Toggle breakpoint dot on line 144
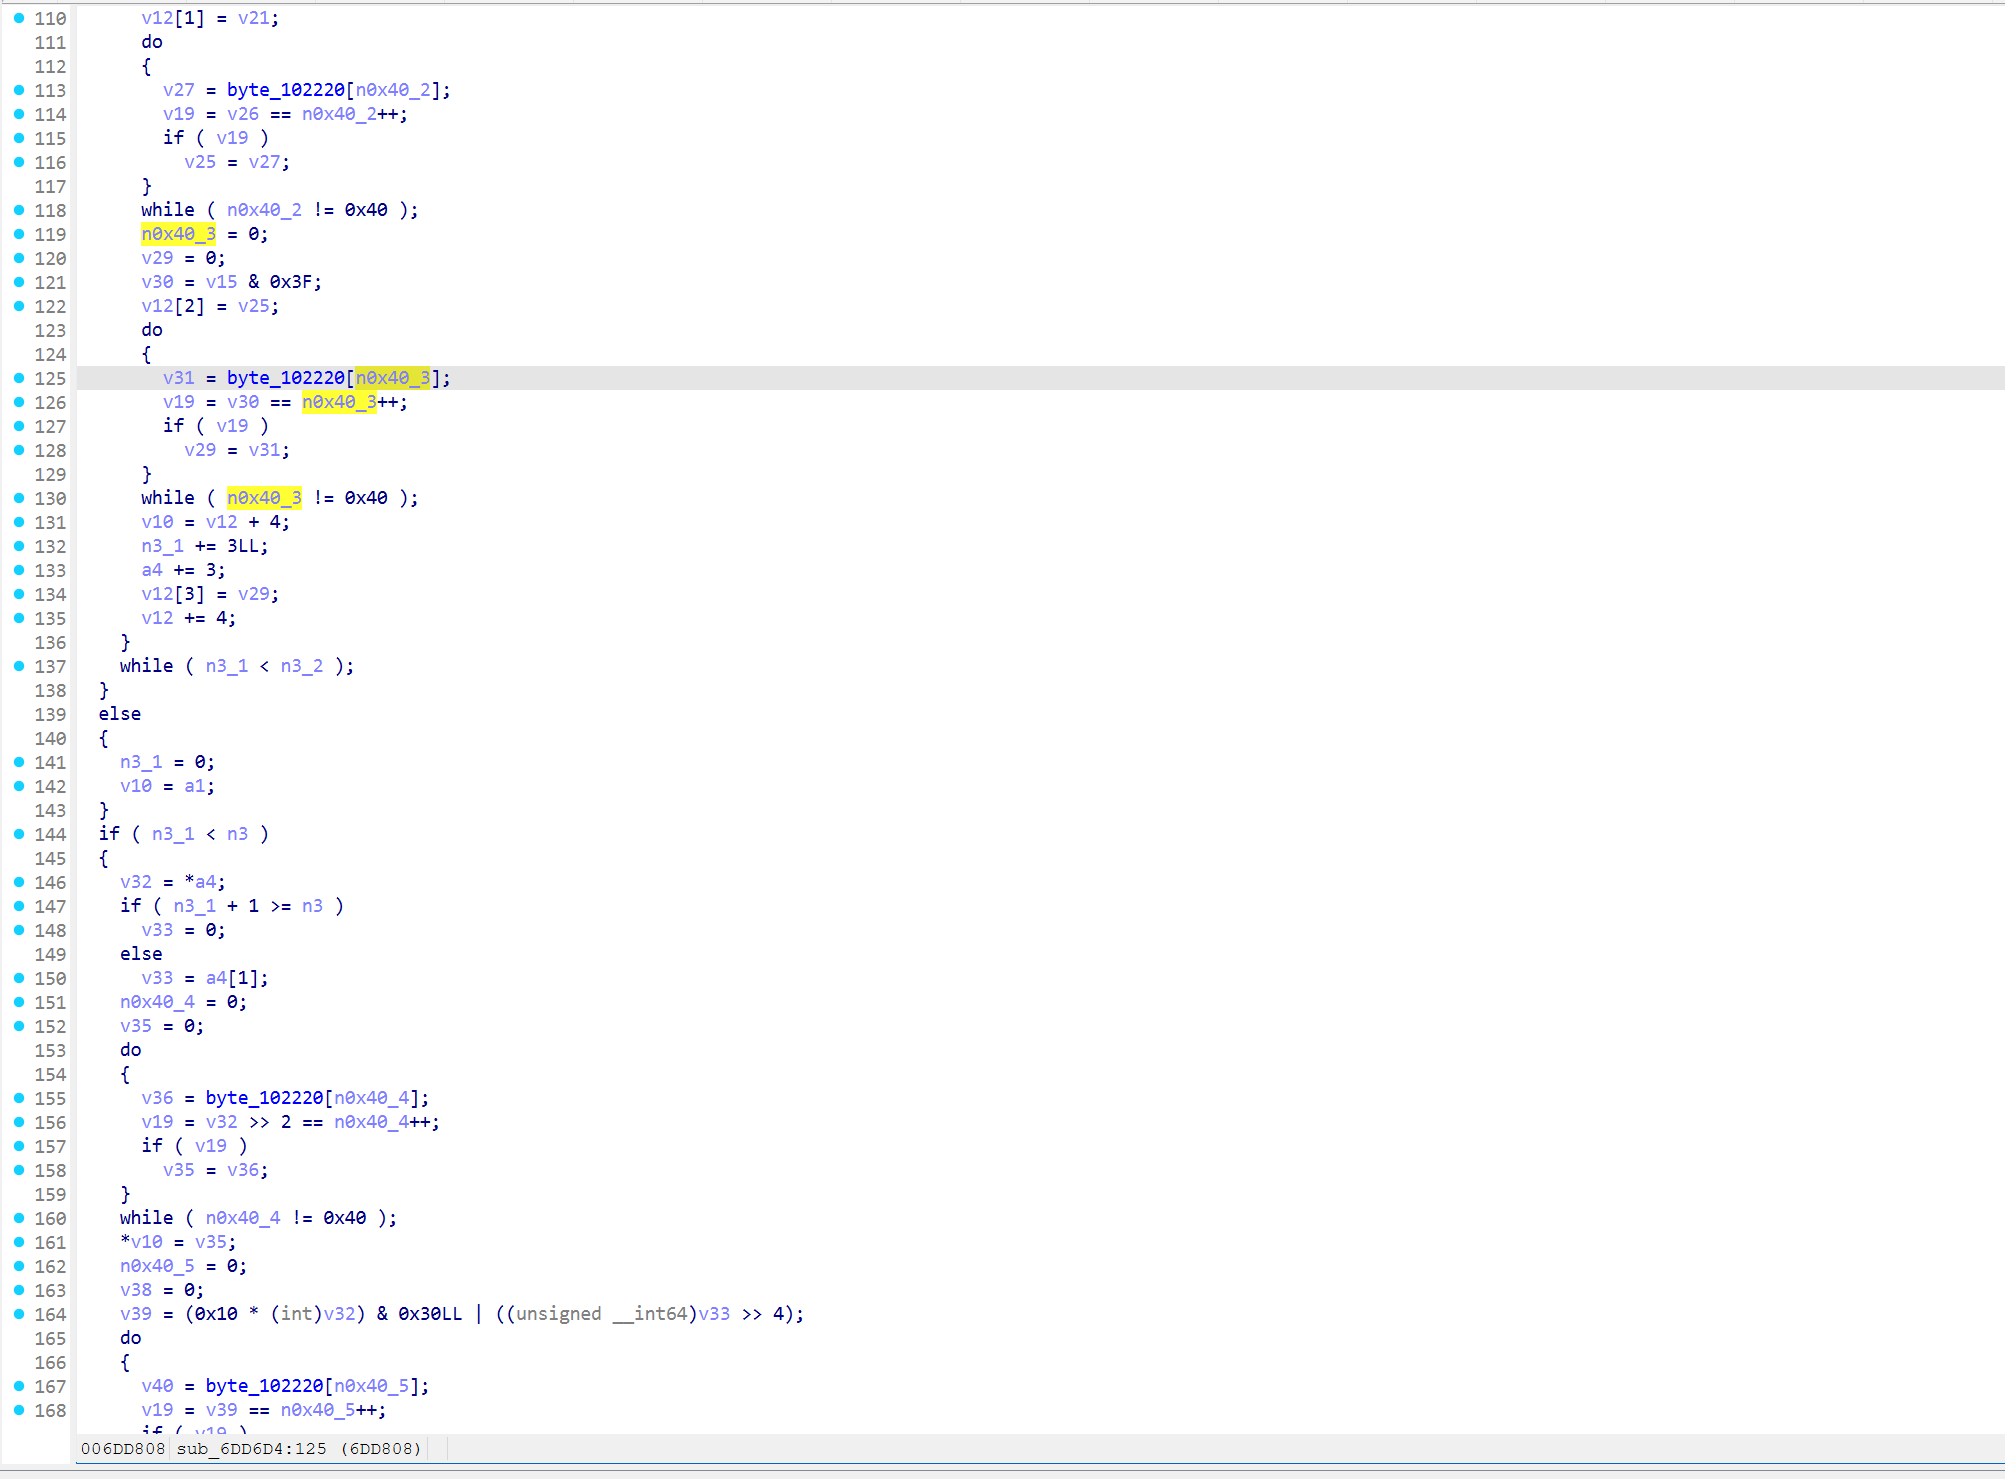This screenshot has width=2005, height=1479. [18, 834]
